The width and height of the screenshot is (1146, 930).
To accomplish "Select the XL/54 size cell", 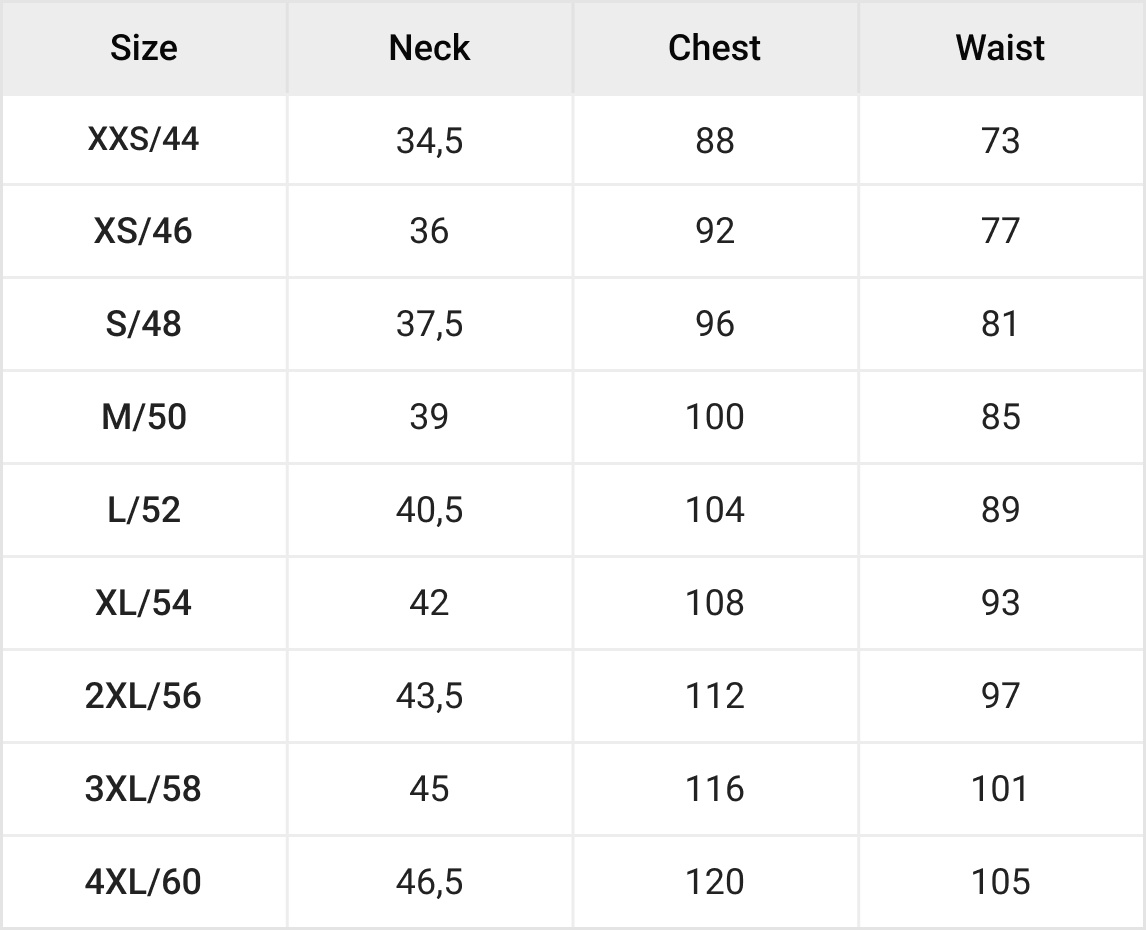I will (x=144, y=603).
